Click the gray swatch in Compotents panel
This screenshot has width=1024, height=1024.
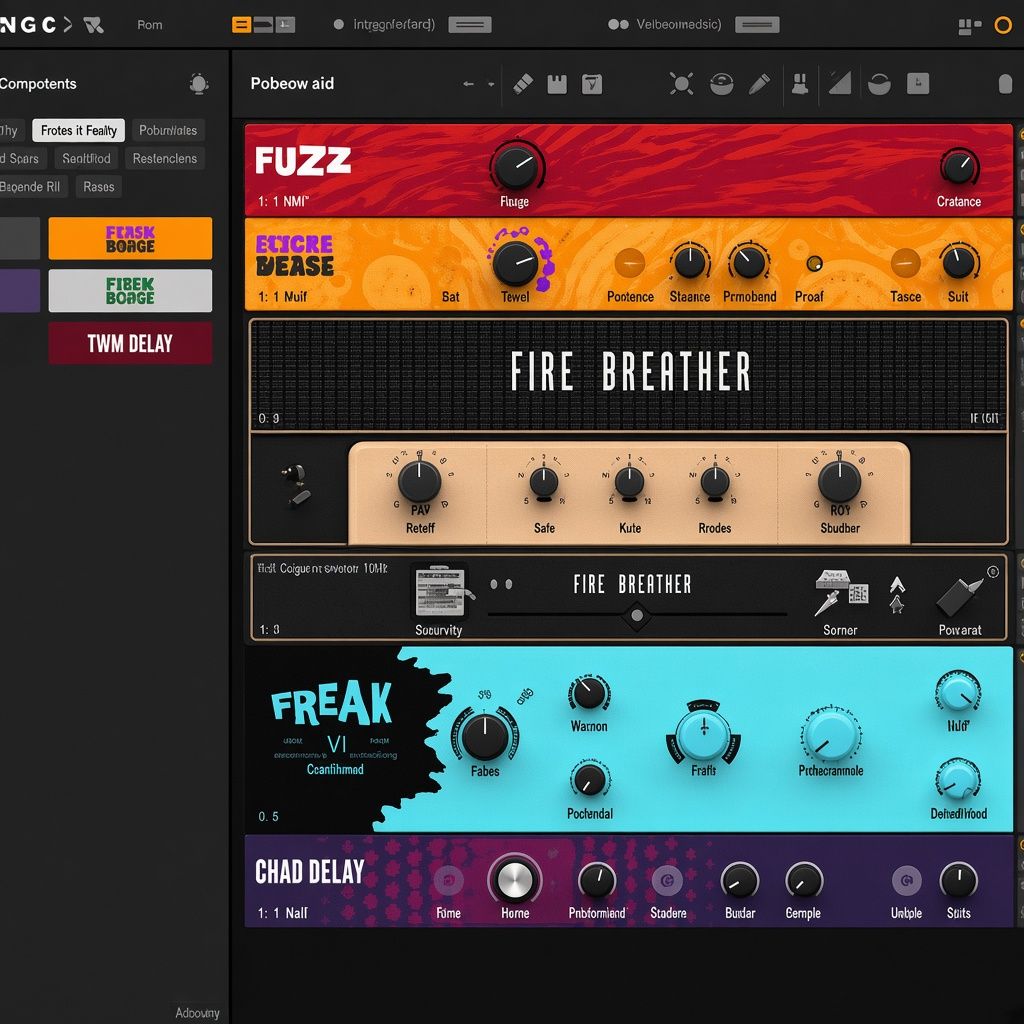coord(20,238)
